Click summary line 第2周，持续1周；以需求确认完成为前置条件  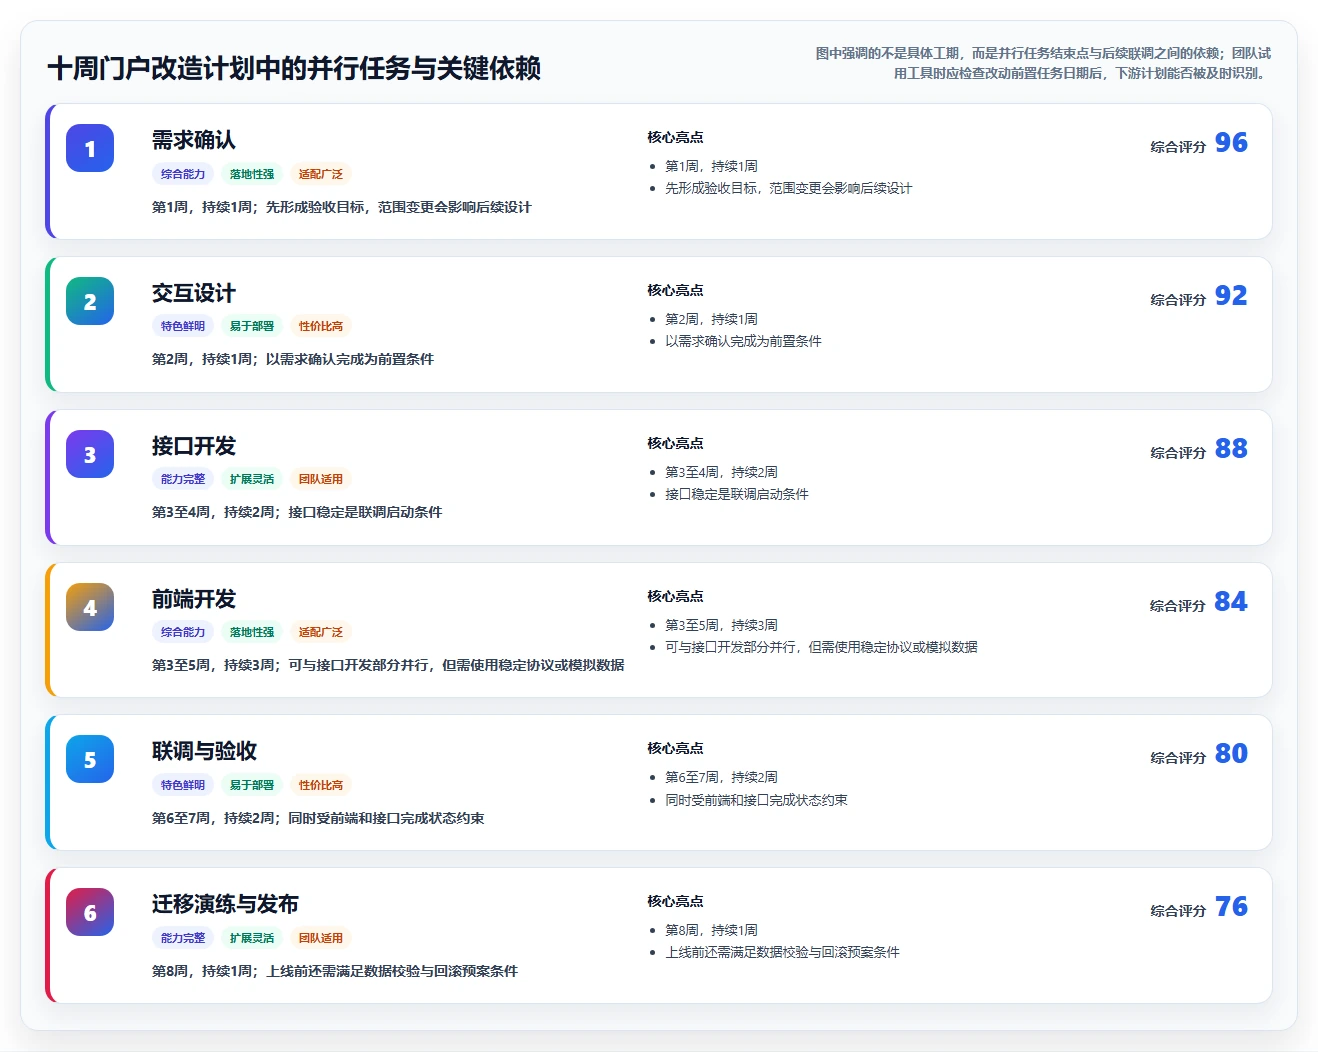(293, 359)
